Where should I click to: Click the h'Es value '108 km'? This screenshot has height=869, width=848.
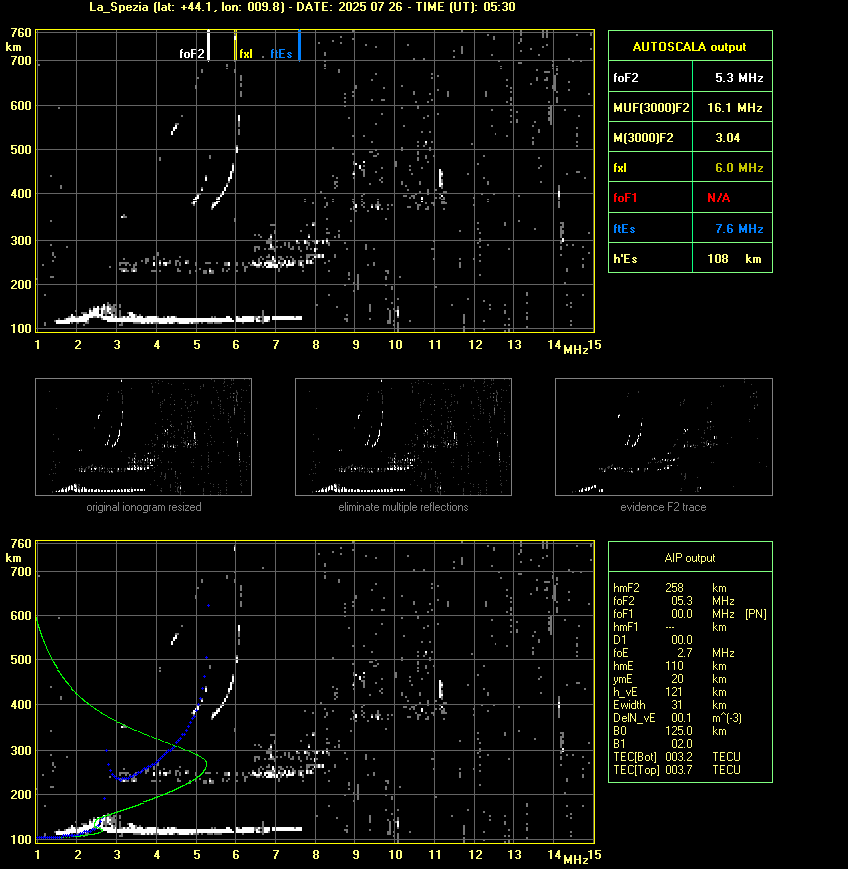pos(734,259)
